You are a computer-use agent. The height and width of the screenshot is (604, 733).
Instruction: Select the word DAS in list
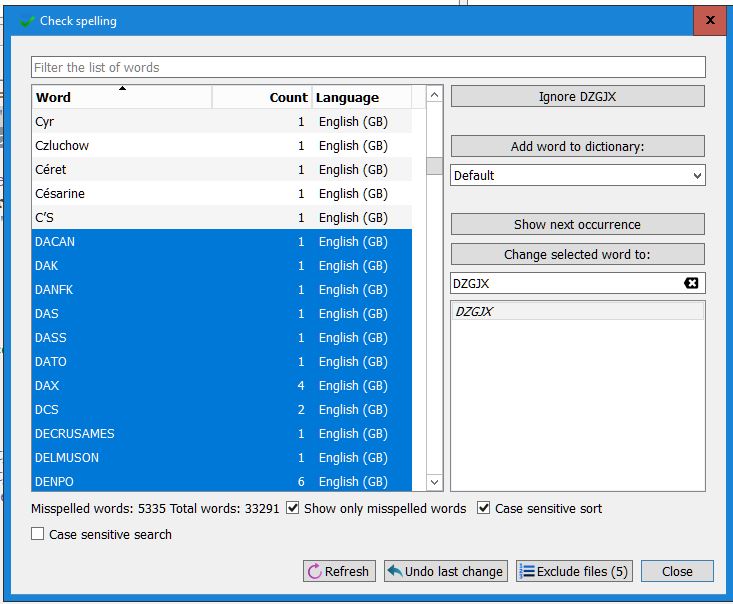pos(222,314)
